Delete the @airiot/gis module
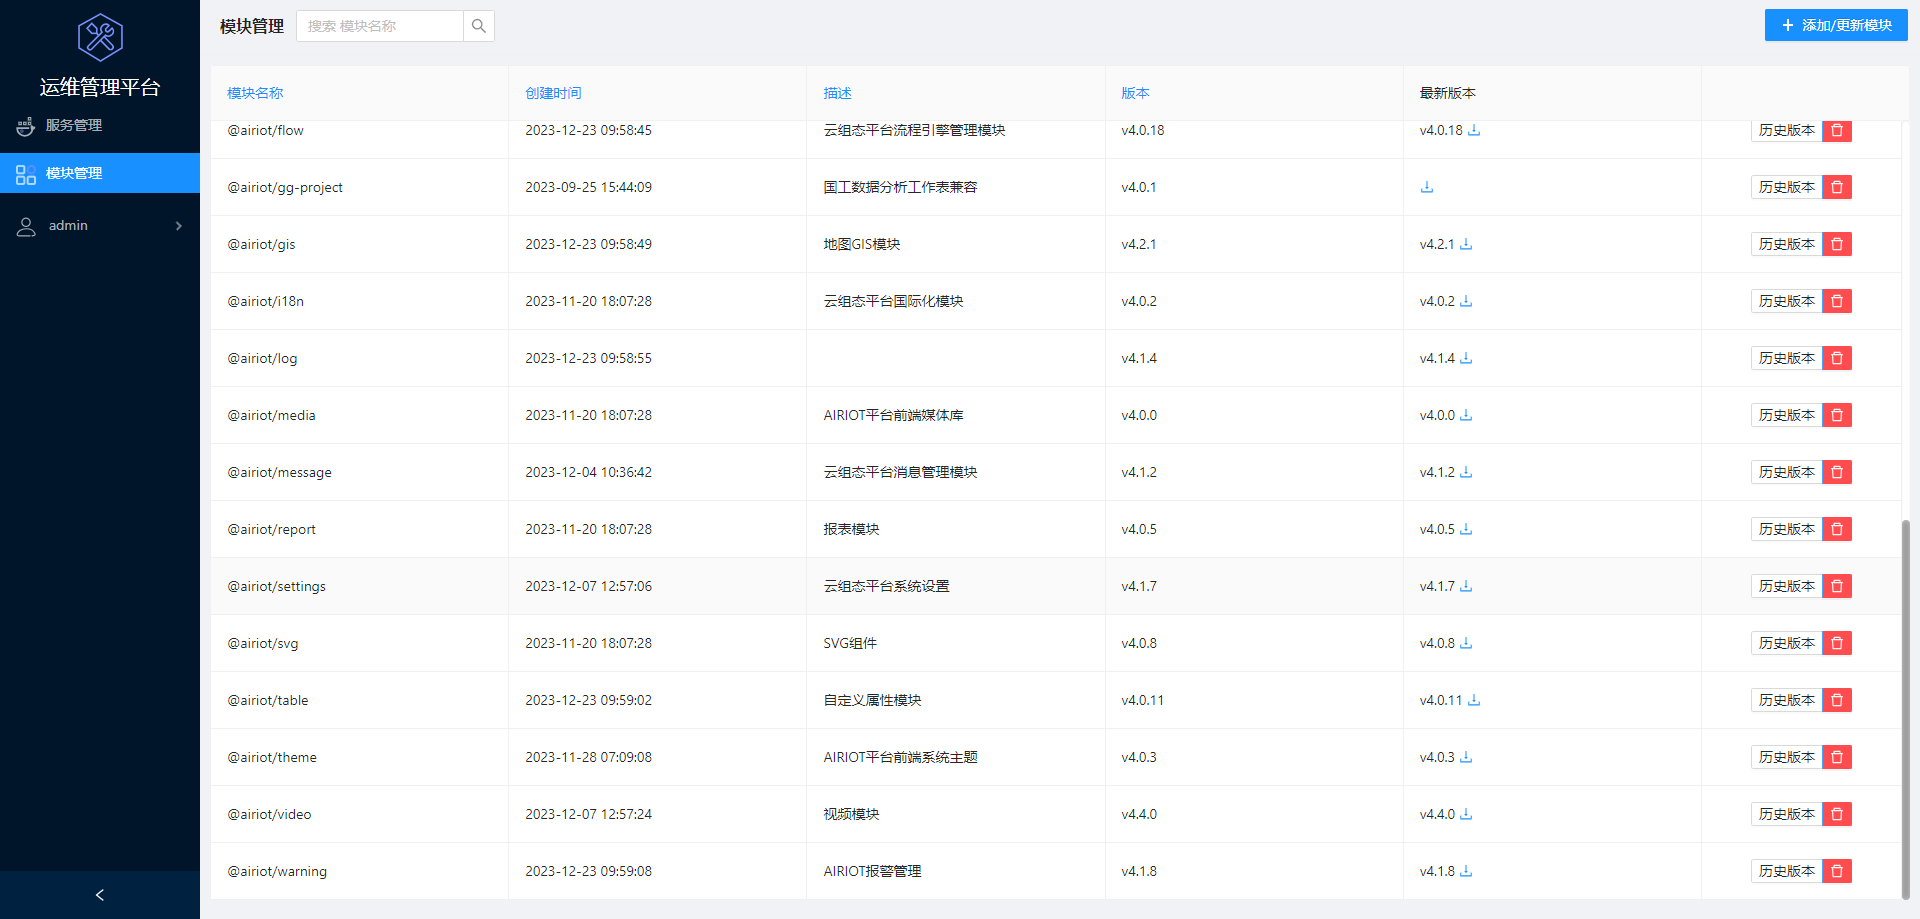Image resolution: width=1920 pixels, height=919 pixels. tap(1837, 244)
